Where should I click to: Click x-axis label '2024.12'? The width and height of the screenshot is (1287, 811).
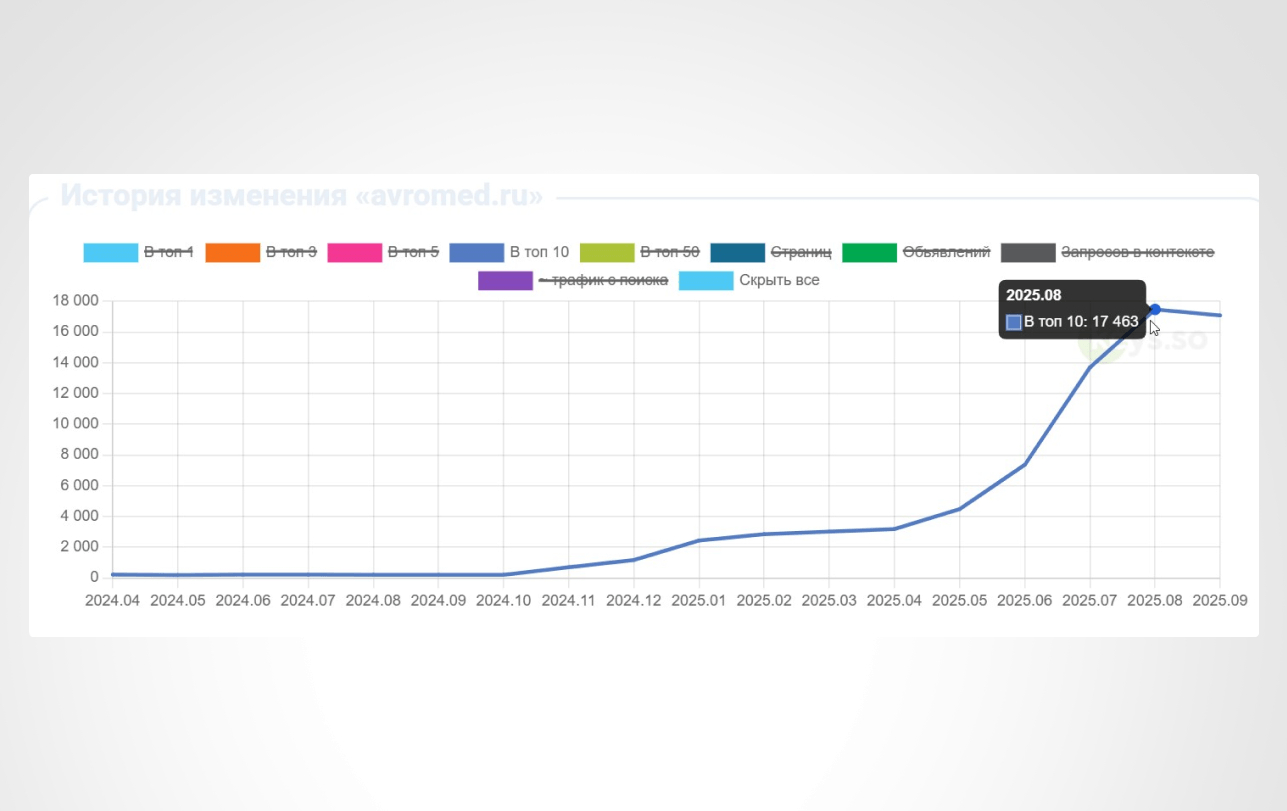pos(634,601)
